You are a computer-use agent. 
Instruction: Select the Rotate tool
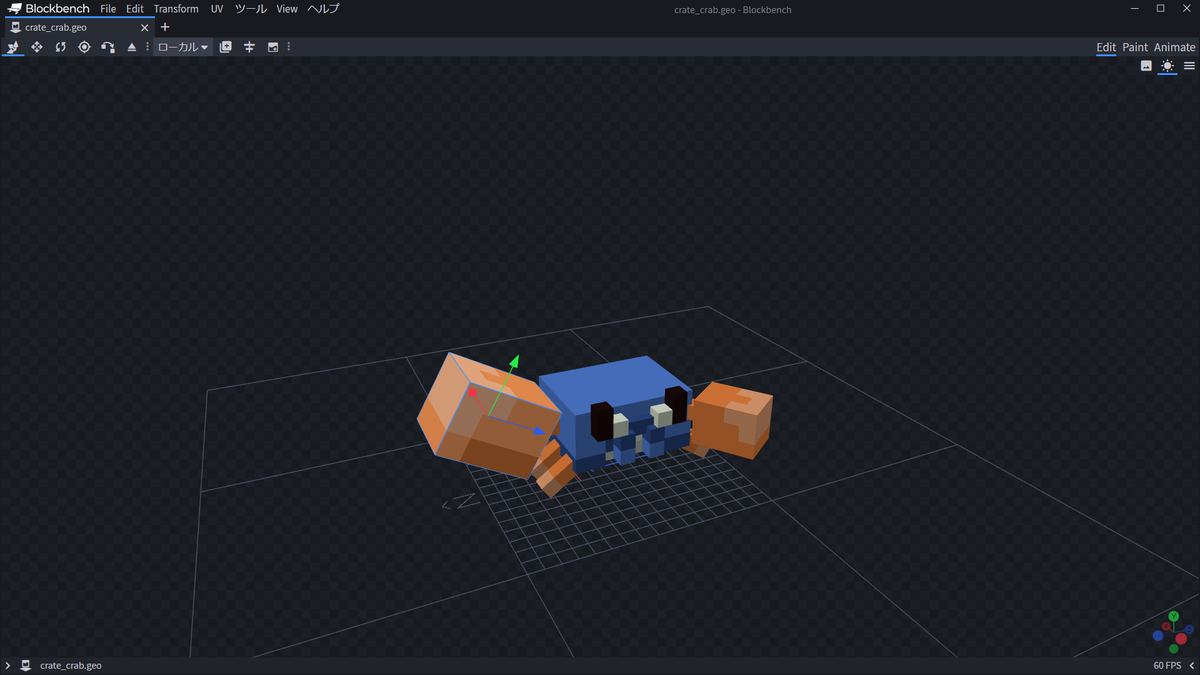(60, 47)
